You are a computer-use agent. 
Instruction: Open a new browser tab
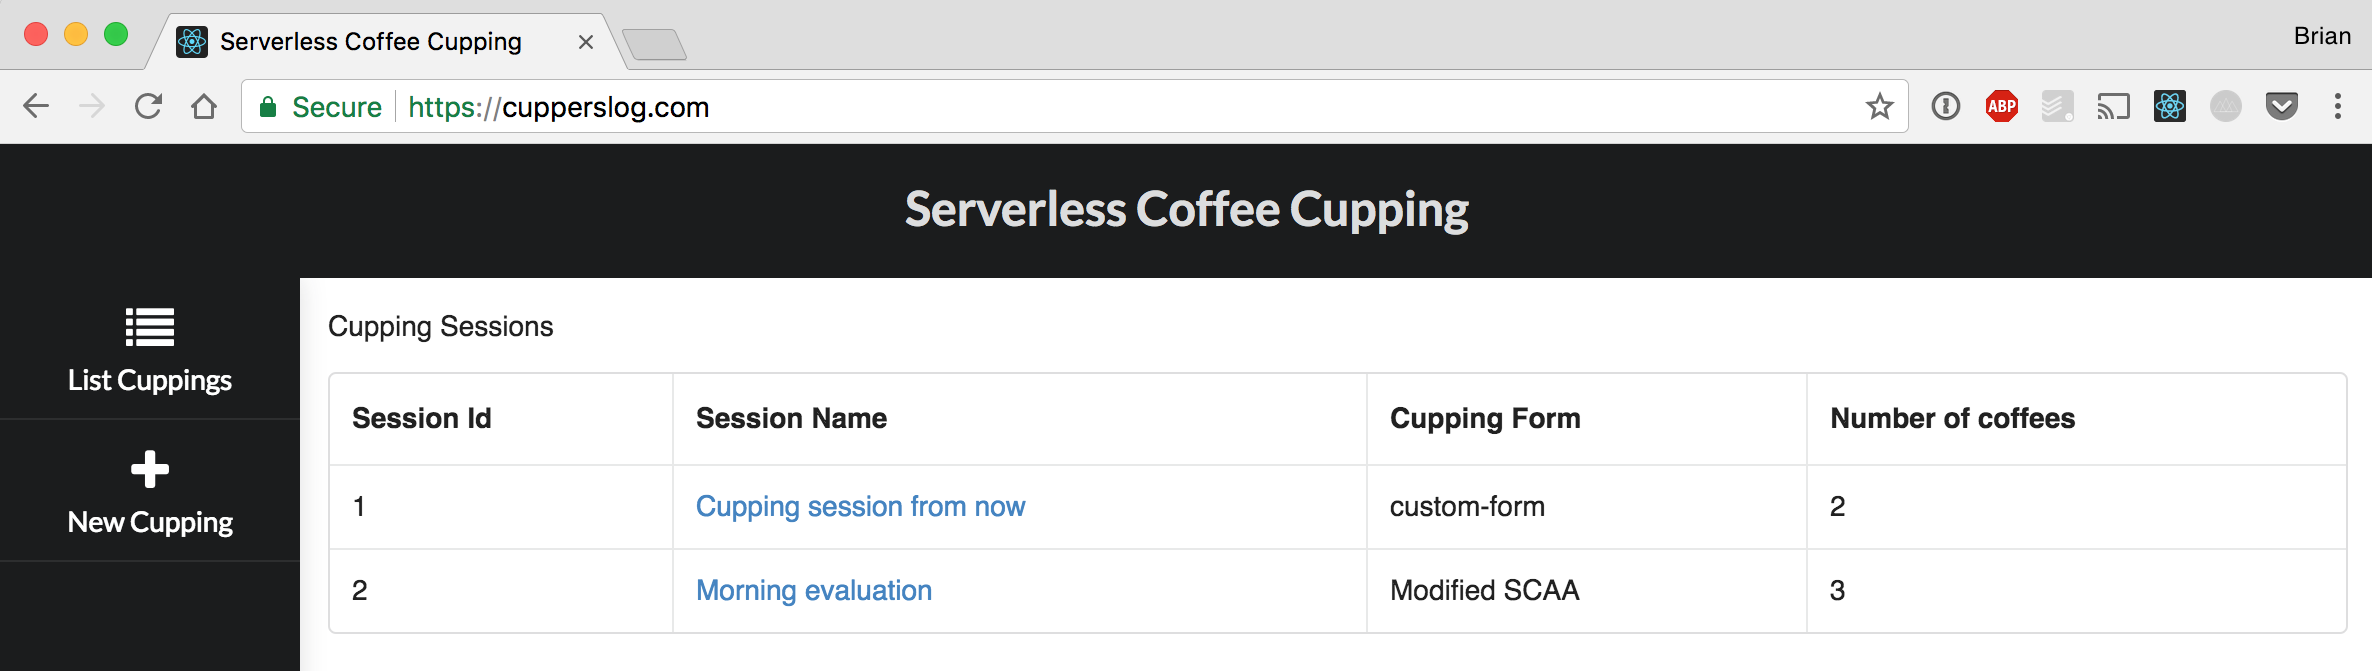654,44
